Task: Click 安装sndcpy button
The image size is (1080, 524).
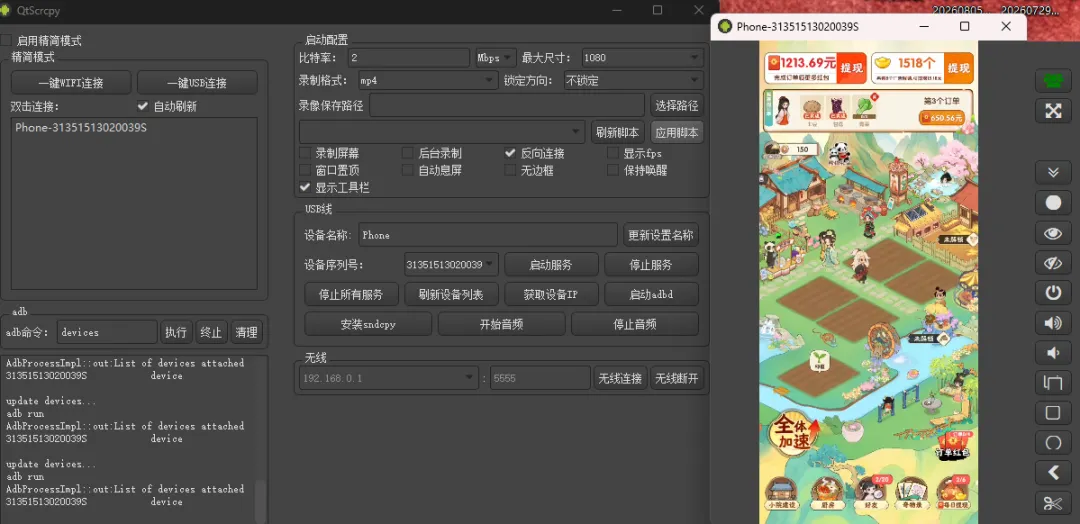Action: pos(368,324)
